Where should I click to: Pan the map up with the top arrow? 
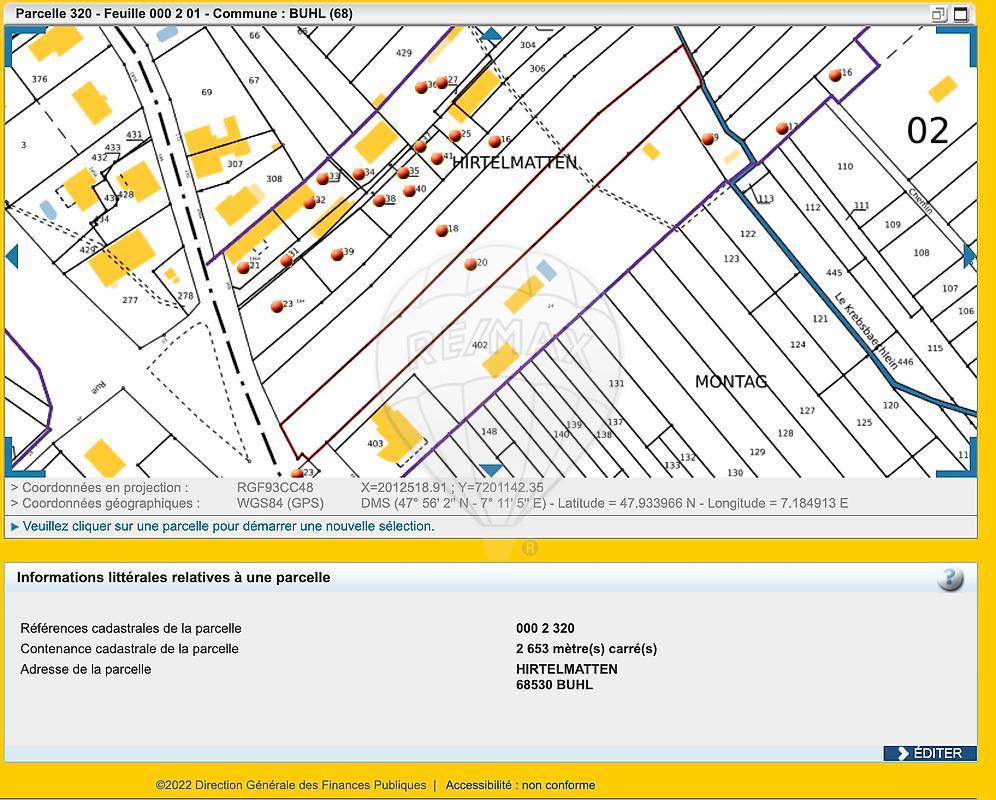tap(490, 35)
